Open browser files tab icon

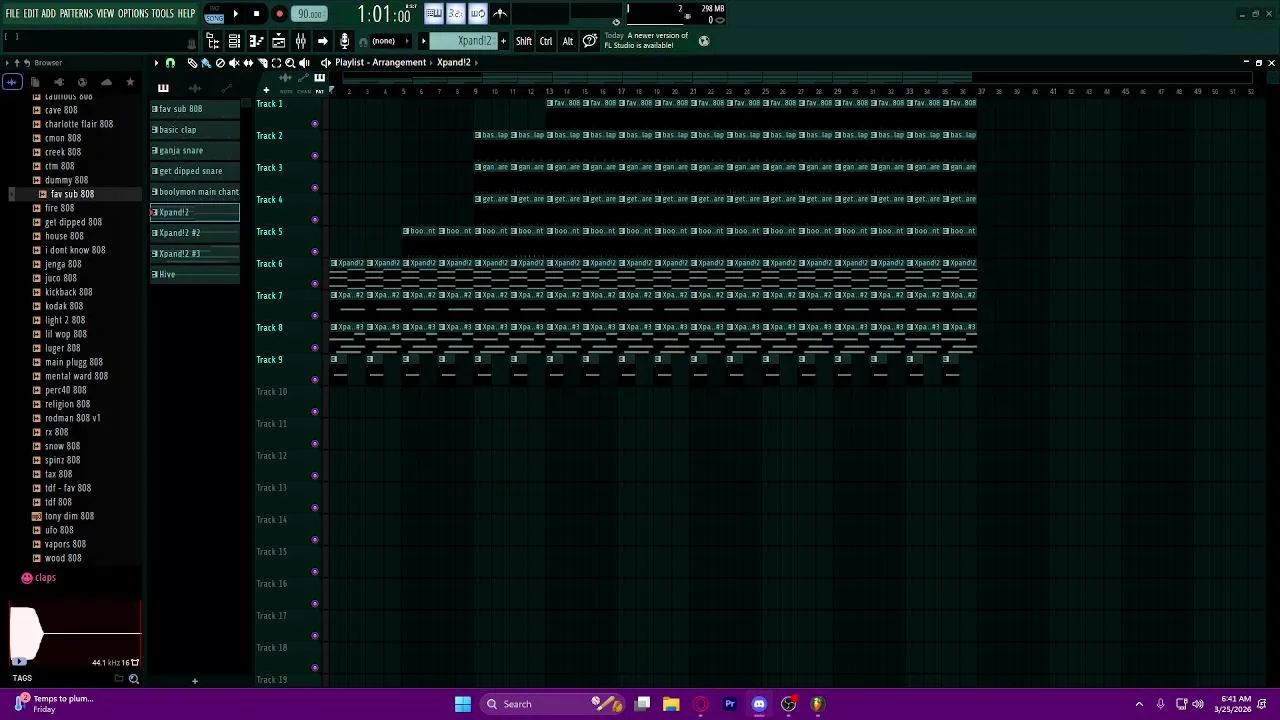35,82
